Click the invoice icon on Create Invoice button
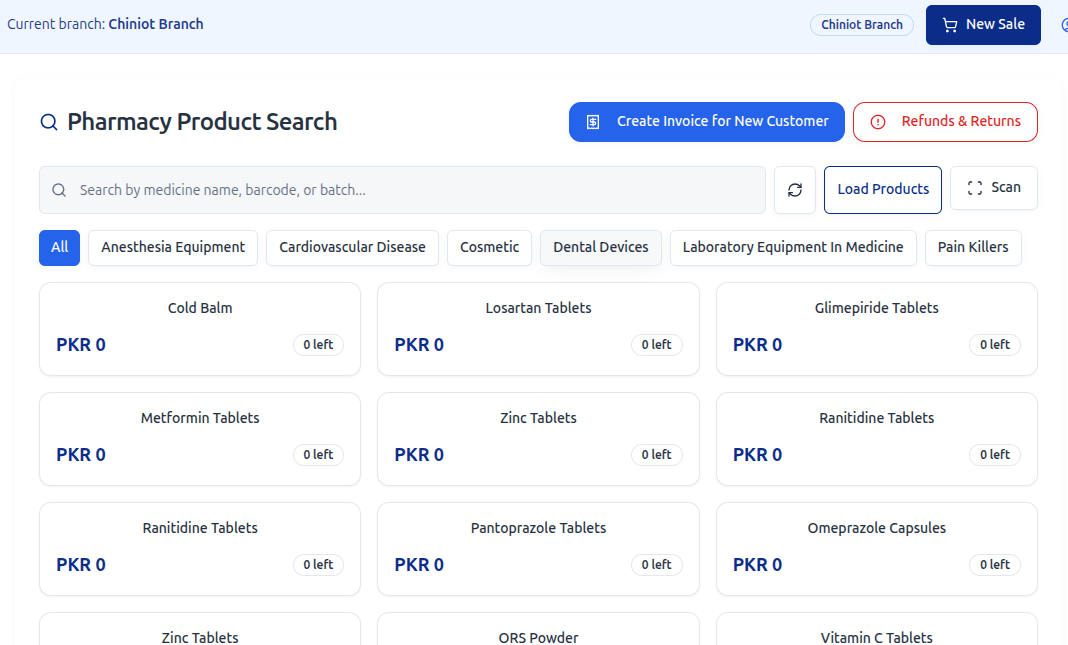 [x=593, y=122]
